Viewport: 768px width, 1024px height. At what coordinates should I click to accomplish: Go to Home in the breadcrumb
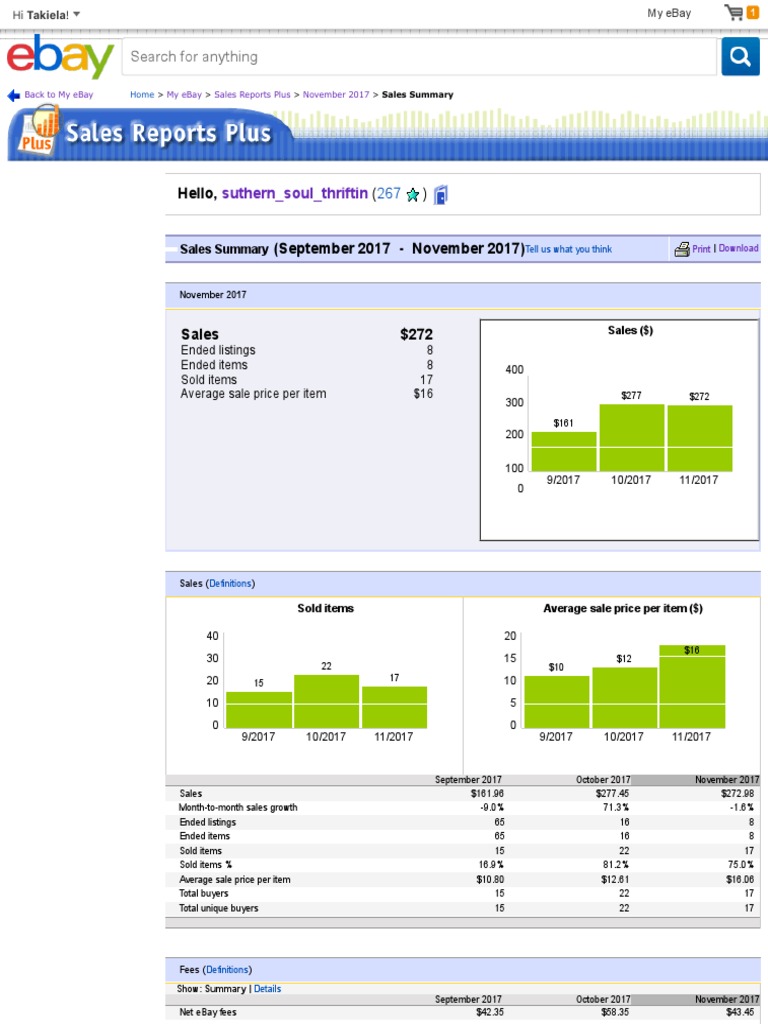coord(142,95)
